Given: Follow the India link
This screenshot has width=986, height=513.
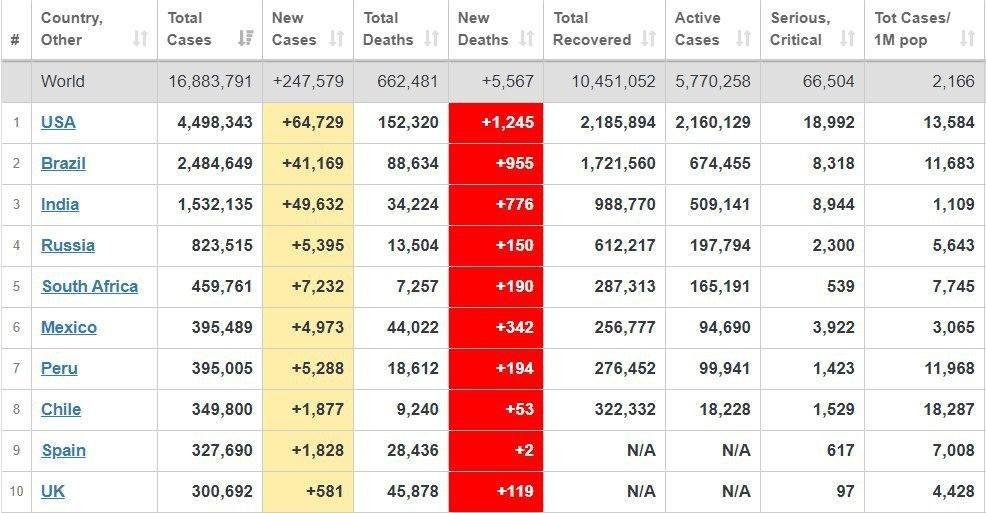Looking at the screenshot, I should [x=60, y=205].
